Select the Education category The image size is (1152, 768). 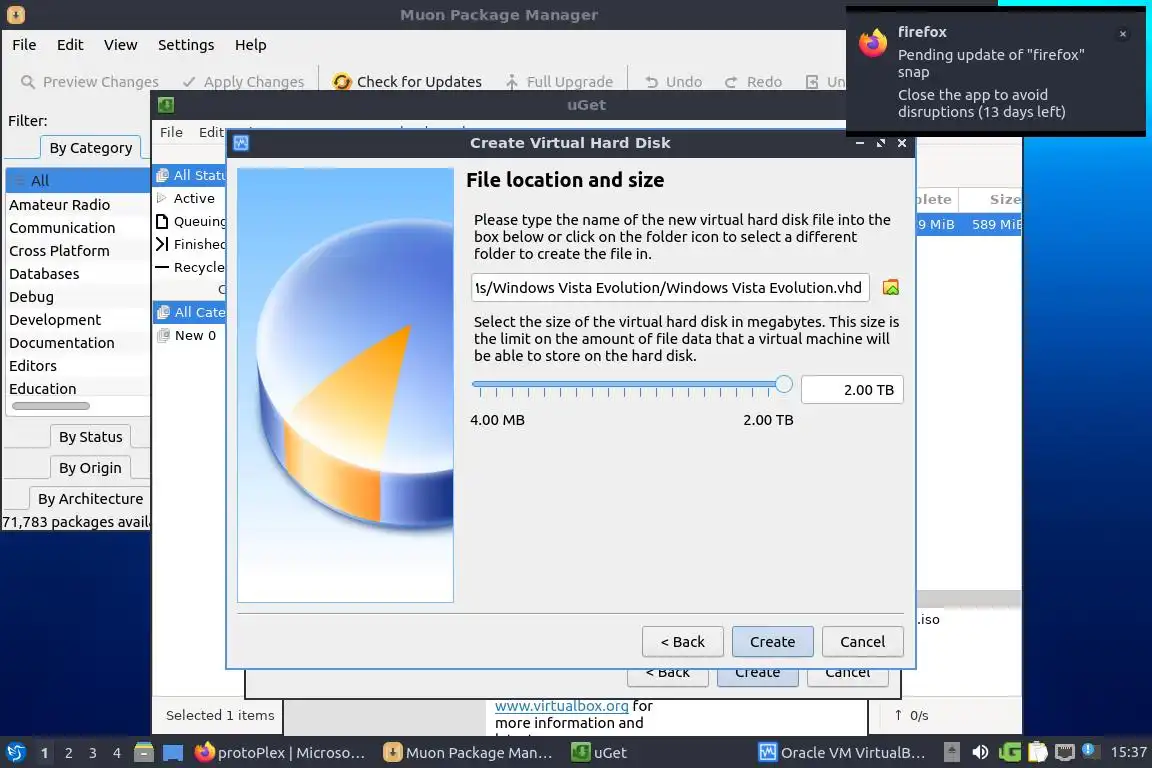[78, 388]
